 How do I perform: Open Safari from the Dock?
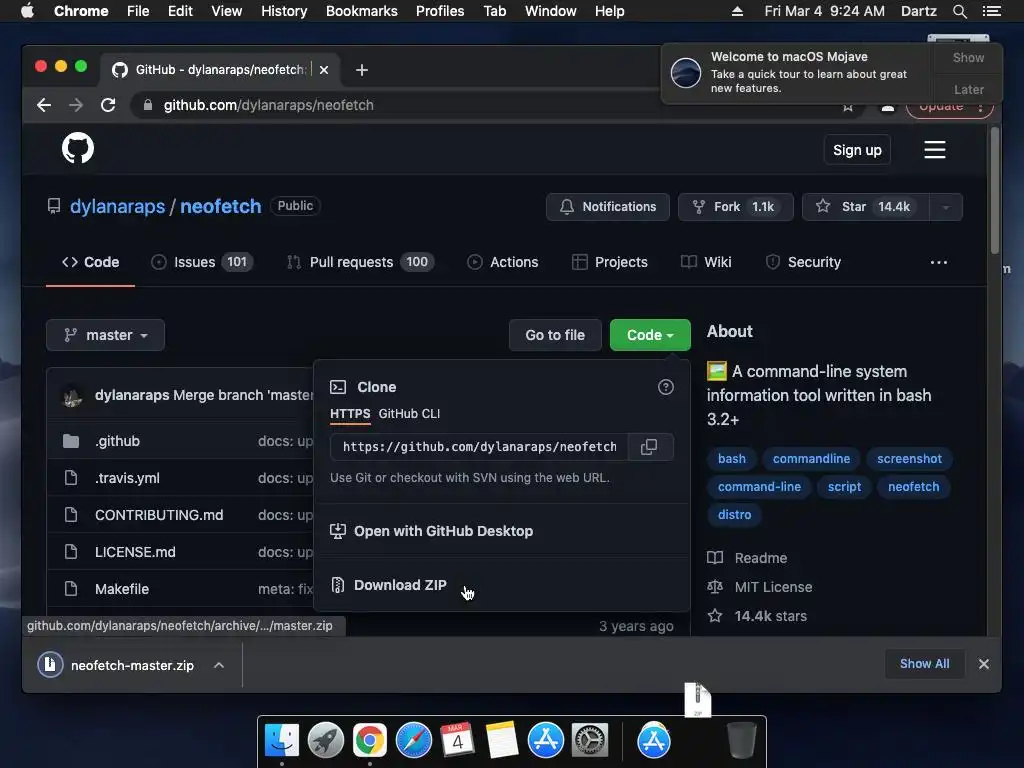(x=413, y=741)
